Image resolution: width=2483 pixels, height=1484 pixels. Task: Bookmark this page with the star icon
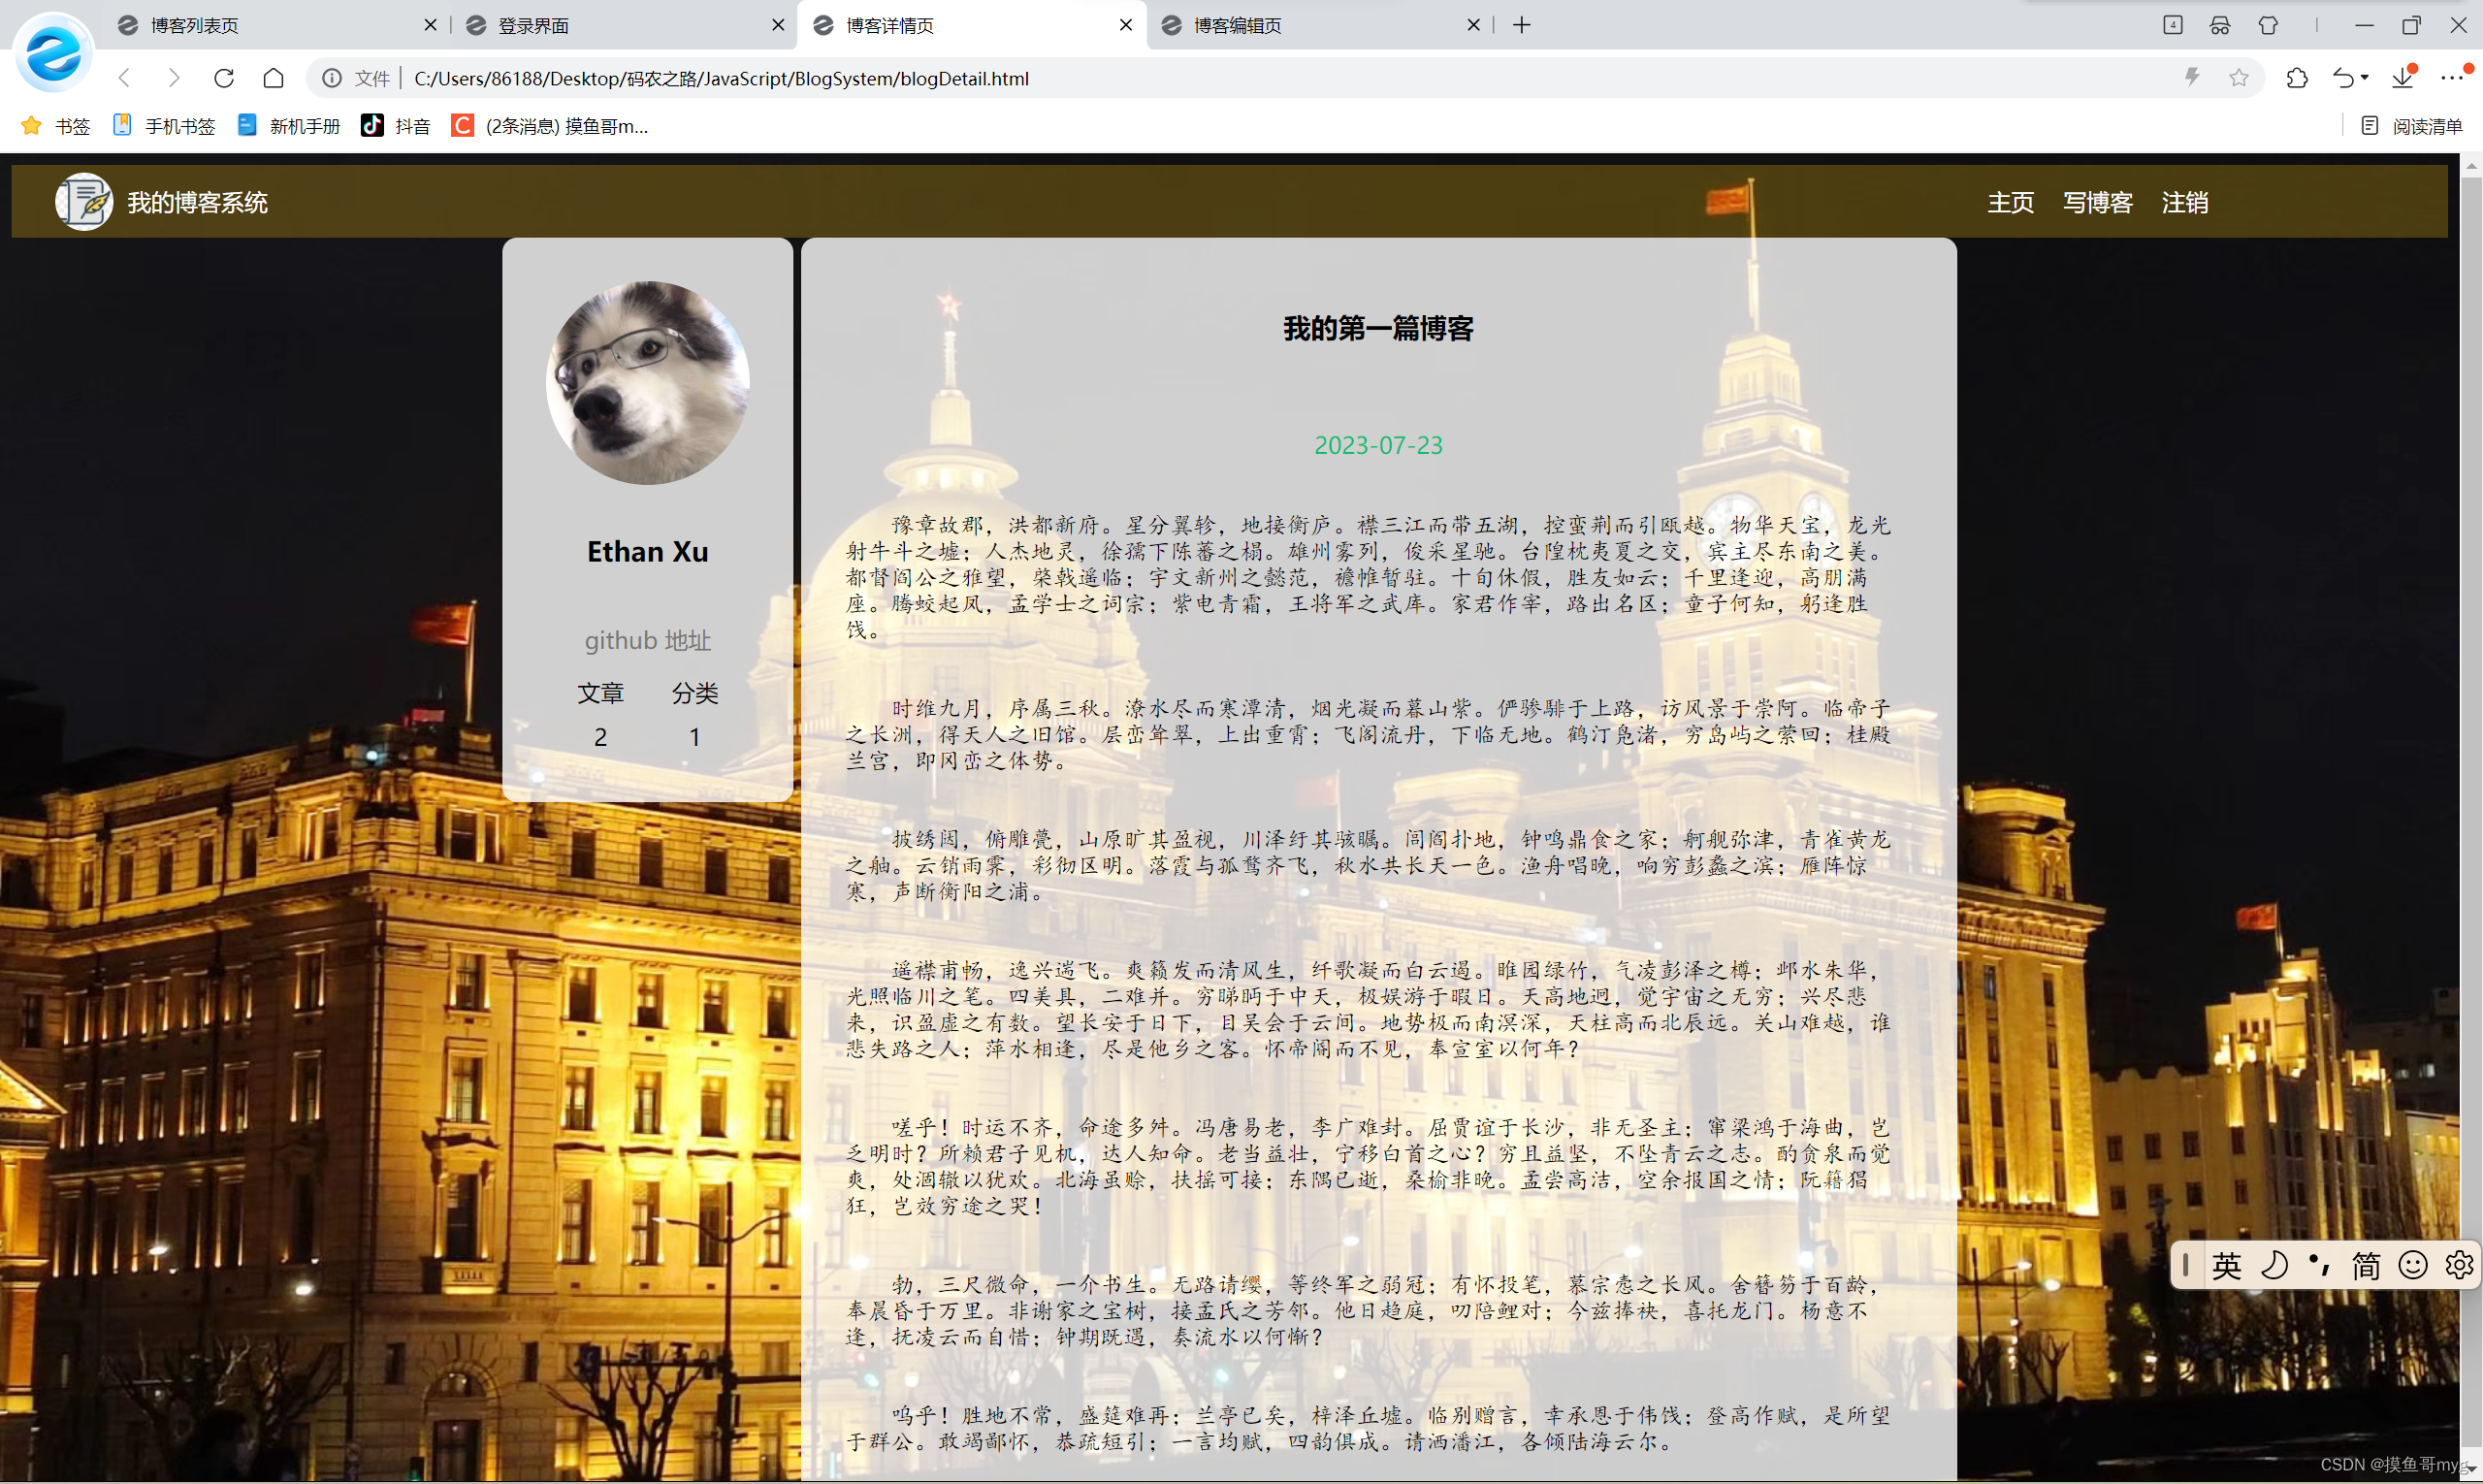pyautogui.click(x=2239, y=78)
